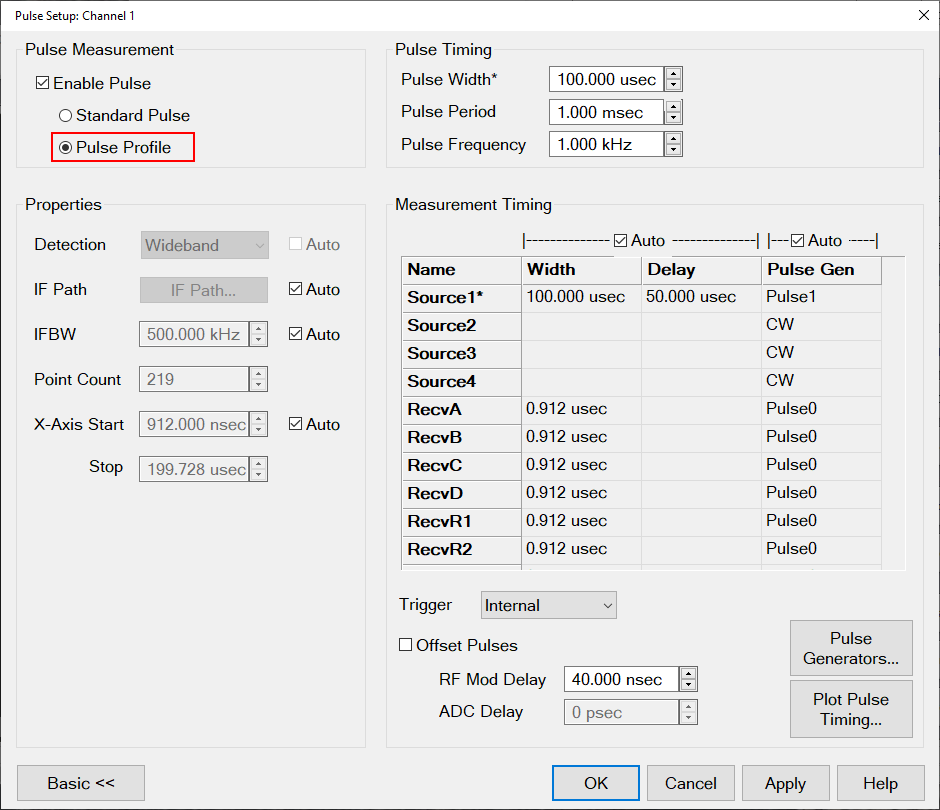
Task: Enable the Offset Pulses checkbox
Action: [x=406, y=646]
